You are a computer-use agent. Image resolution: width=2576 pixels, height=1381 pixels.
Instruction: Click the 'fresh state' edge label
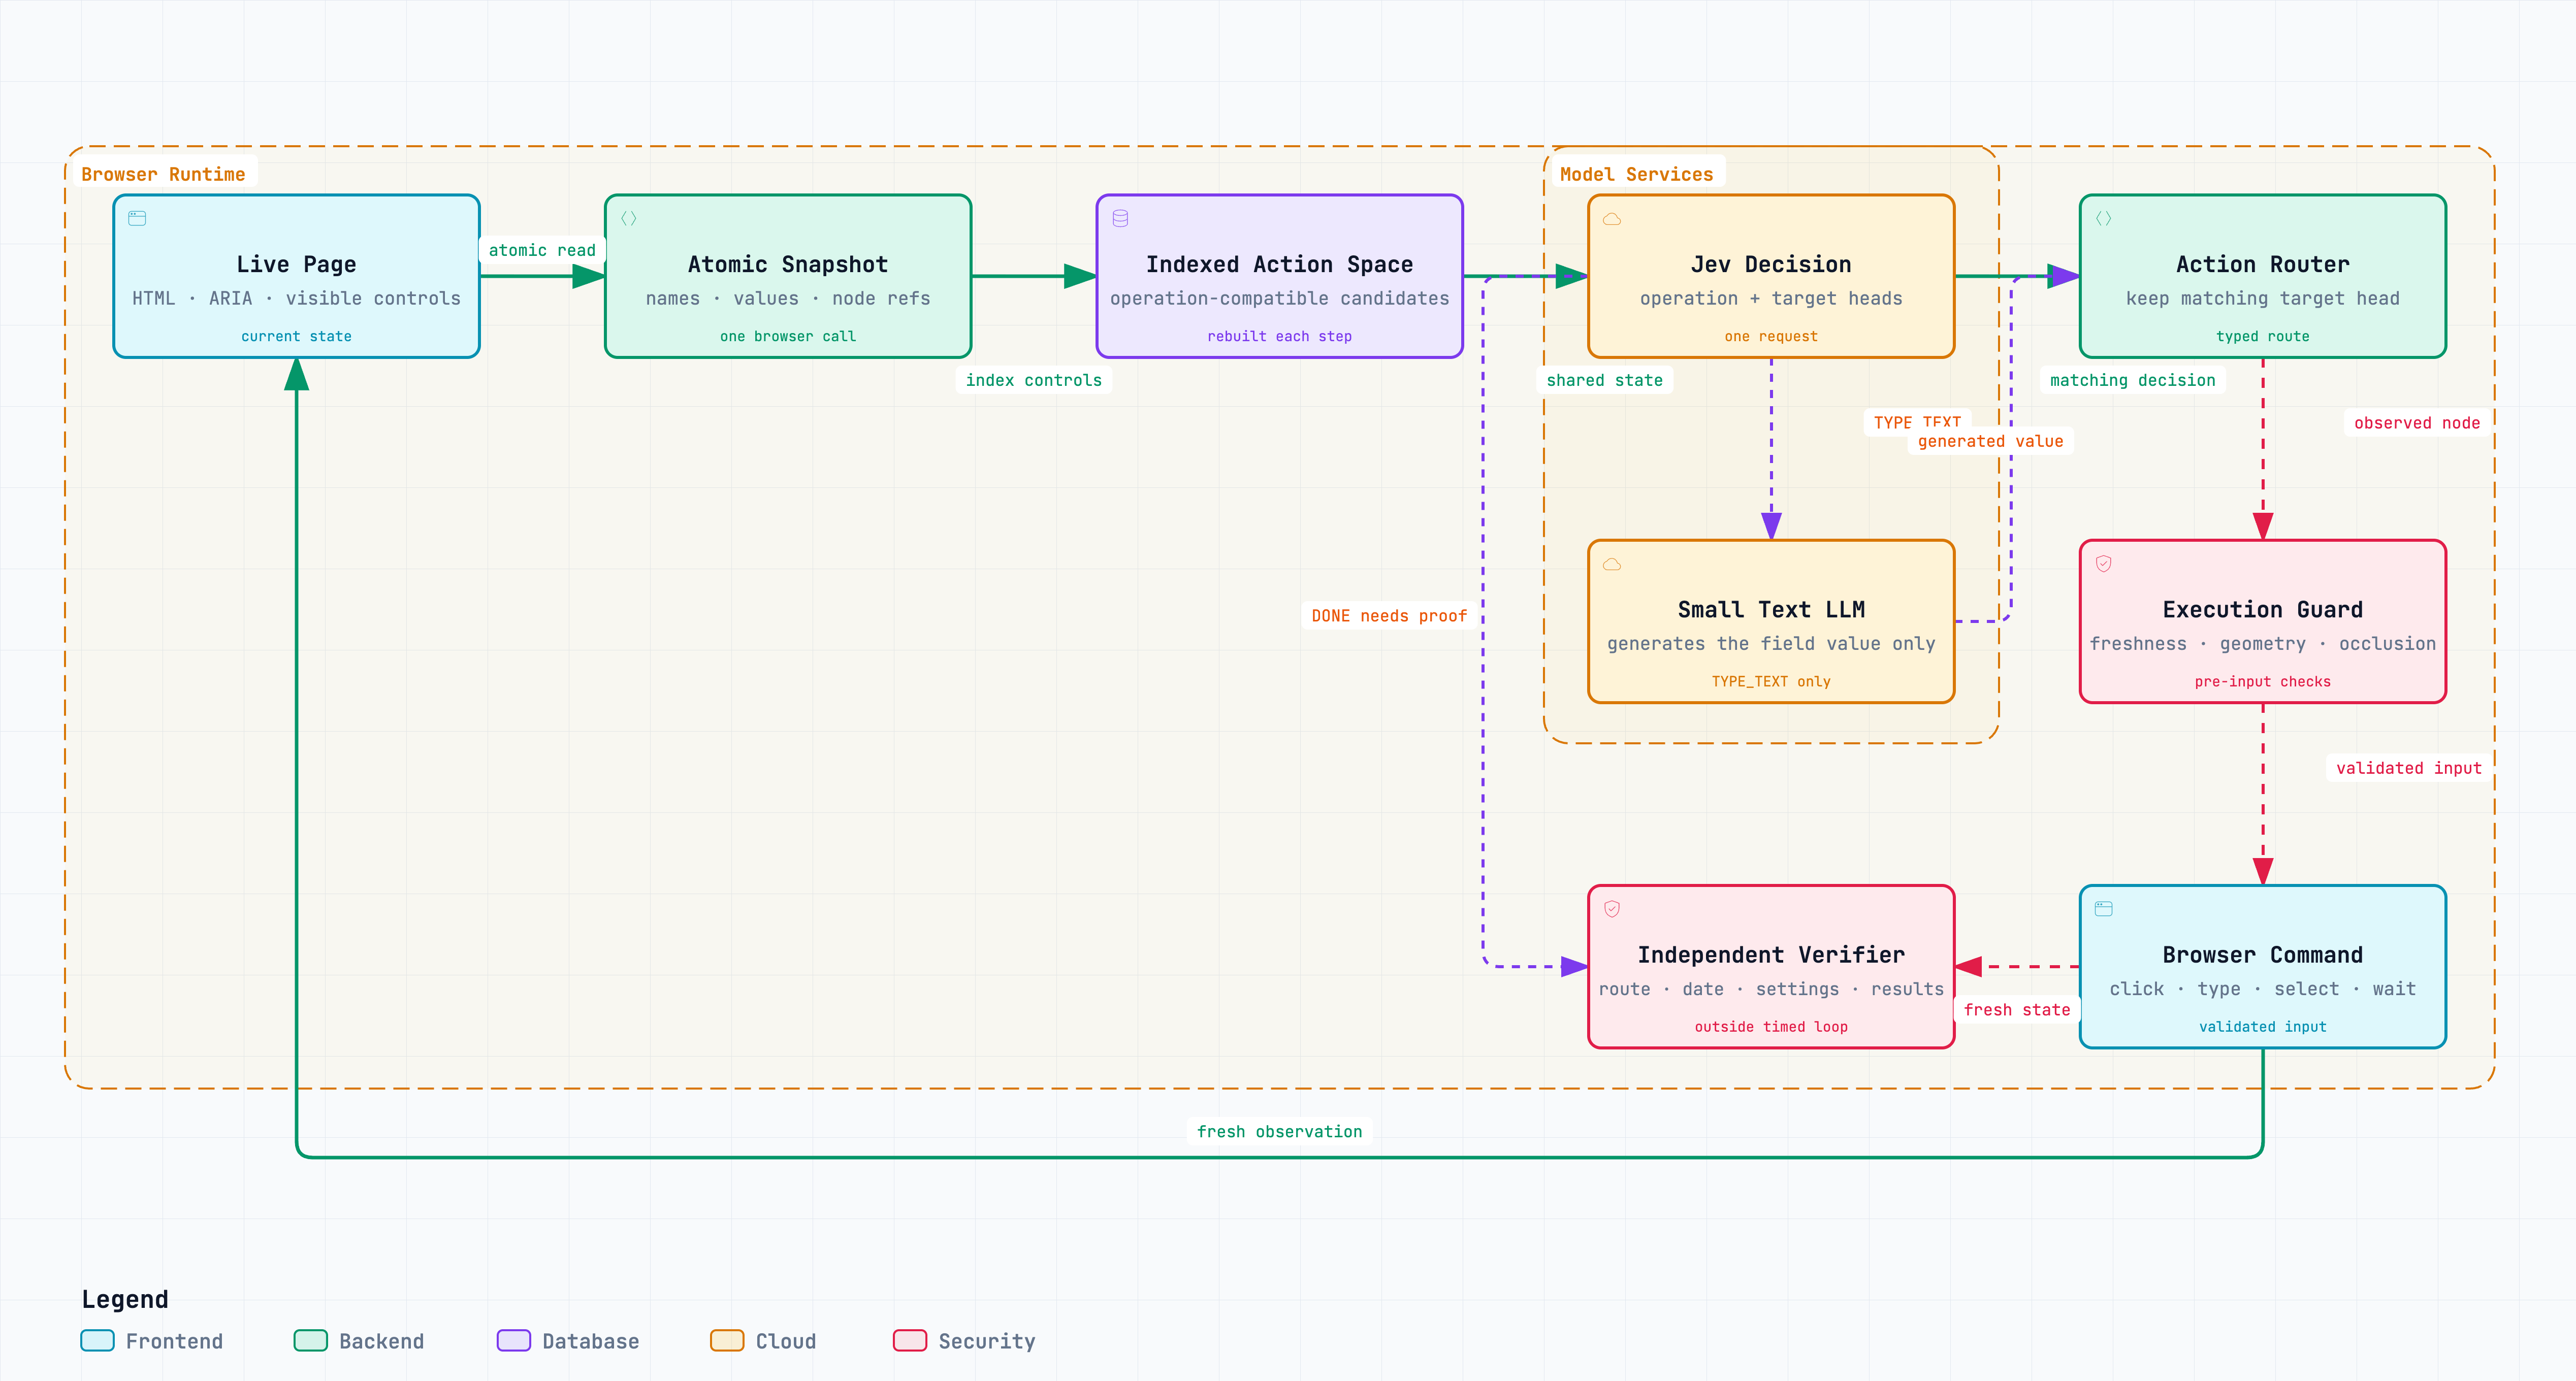[2016, 1010]
